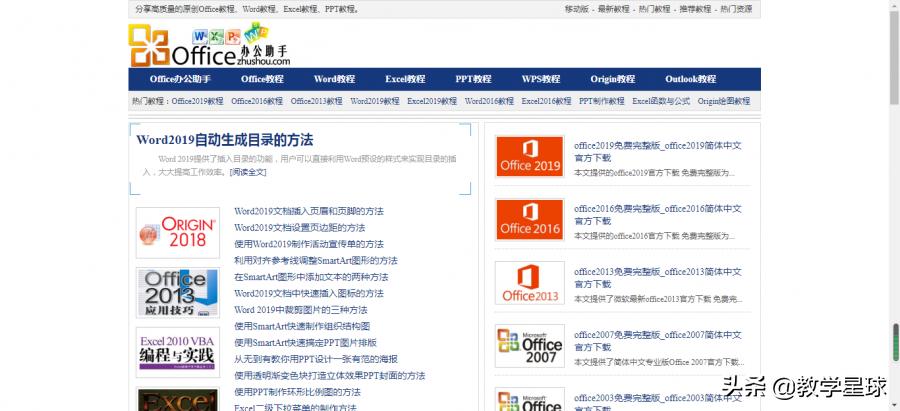Go to 热门资源 link in top bar
Image resolution: width=900 pixels, height=411 pixels.
[x=736, y=9]
